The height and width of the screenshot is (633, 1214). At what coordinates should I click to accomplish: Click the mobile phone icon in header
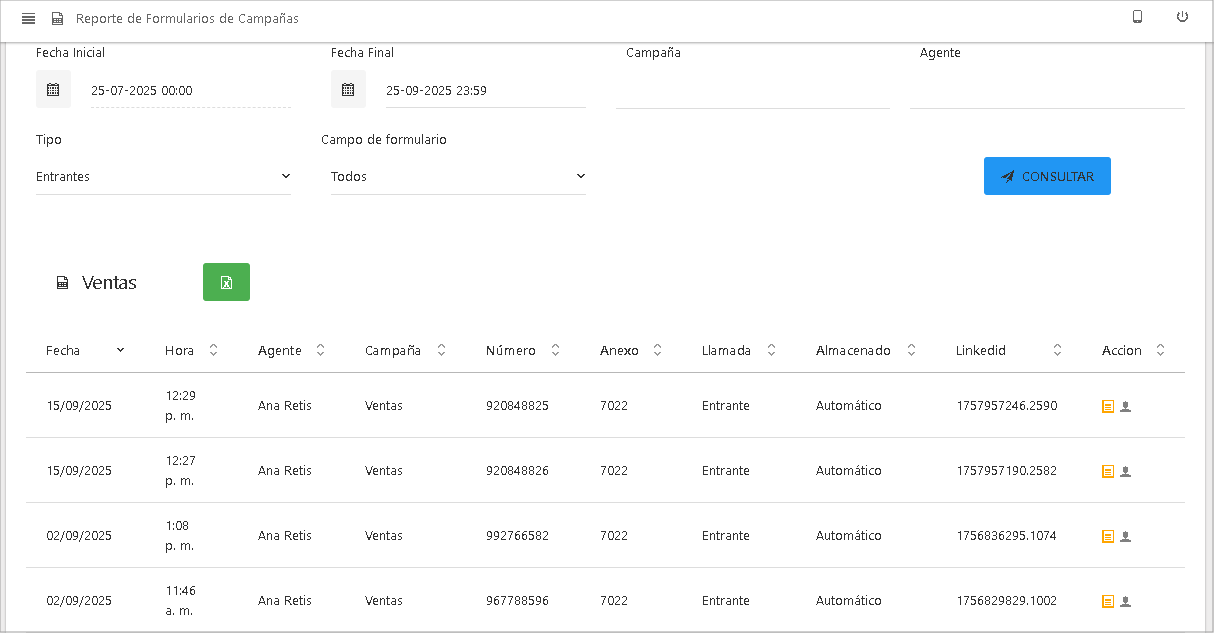1137,17
